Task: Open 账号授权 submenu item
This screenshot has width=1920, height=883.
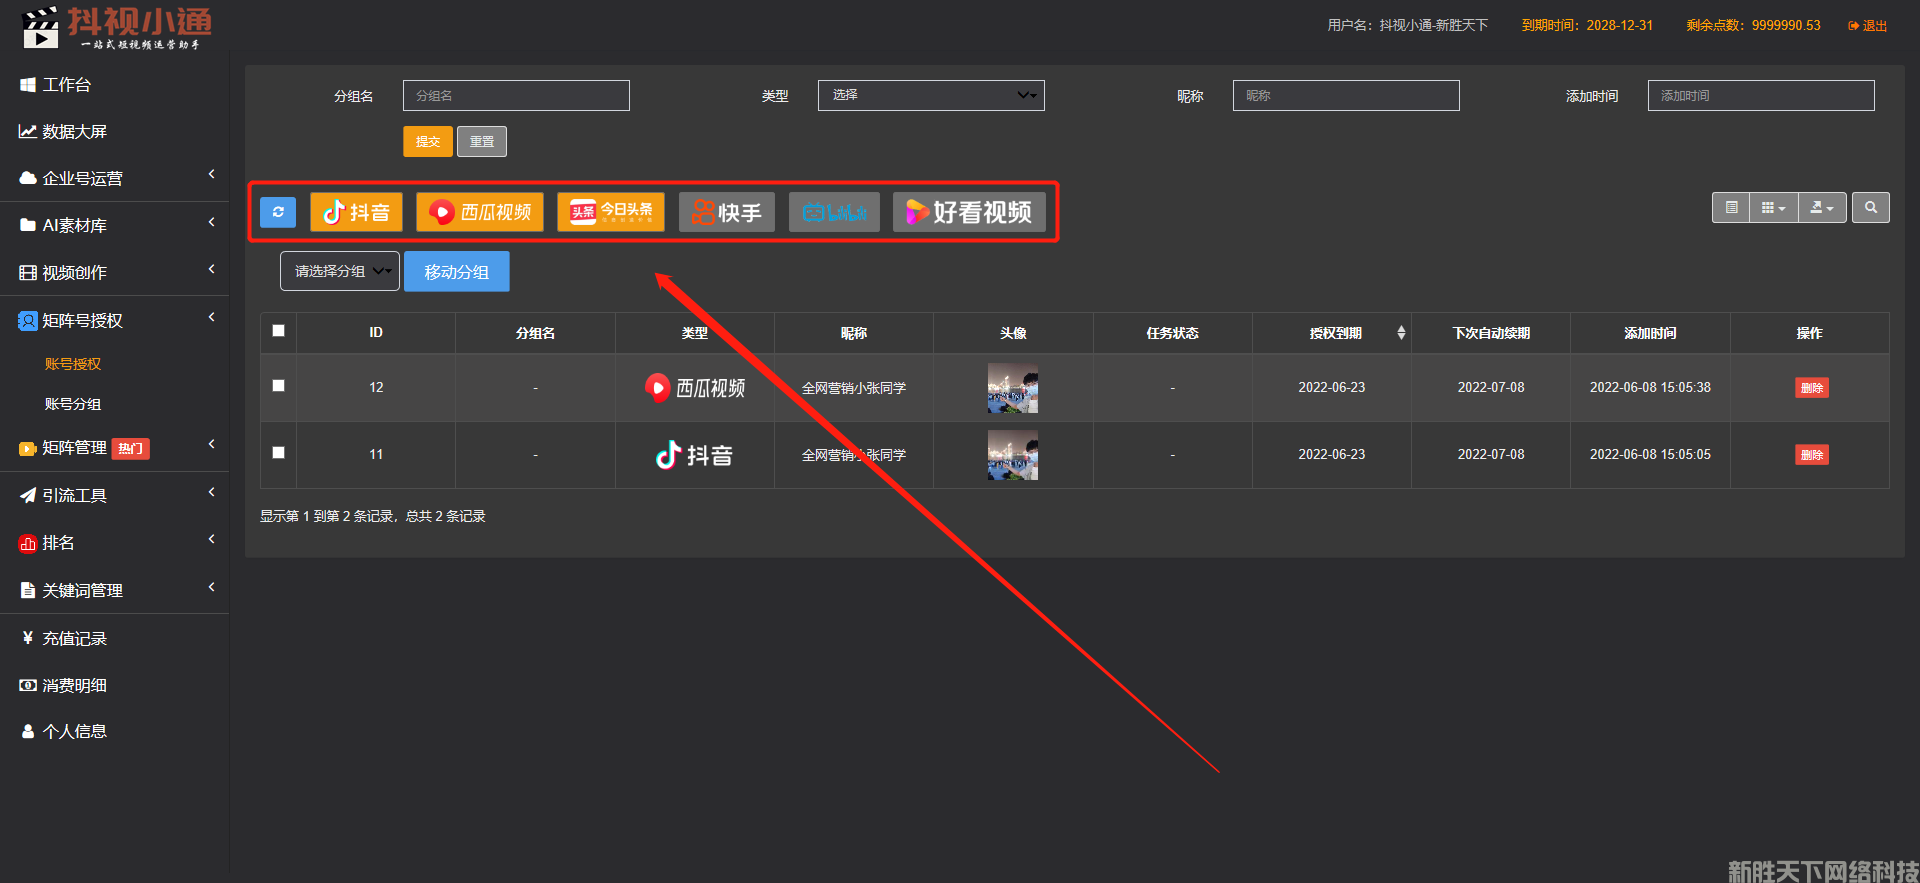Action: pos(73,364)
